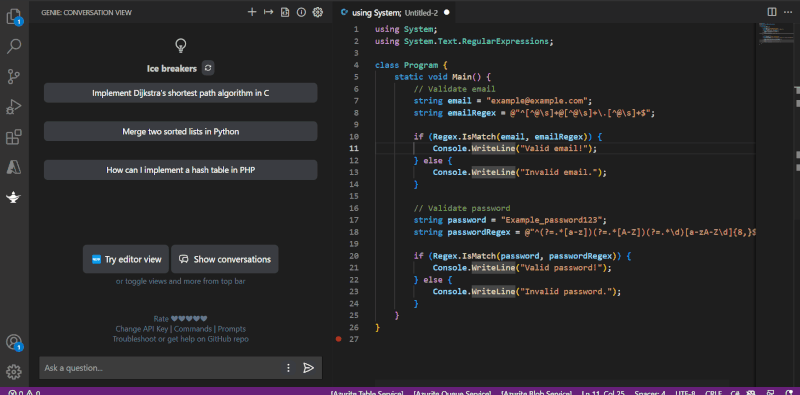Click the Azurite Blob Service status item
The width and height of the screenshot is (800, 395).
click(536, 393)
